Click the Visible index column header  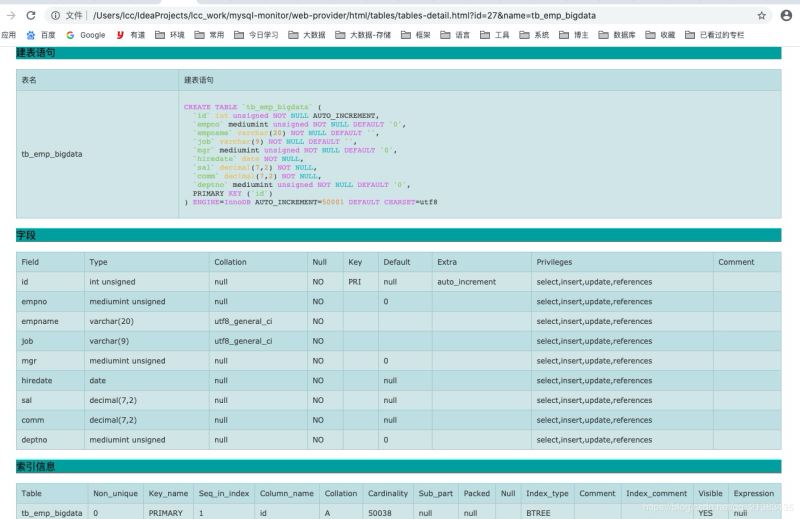[710, 493]
